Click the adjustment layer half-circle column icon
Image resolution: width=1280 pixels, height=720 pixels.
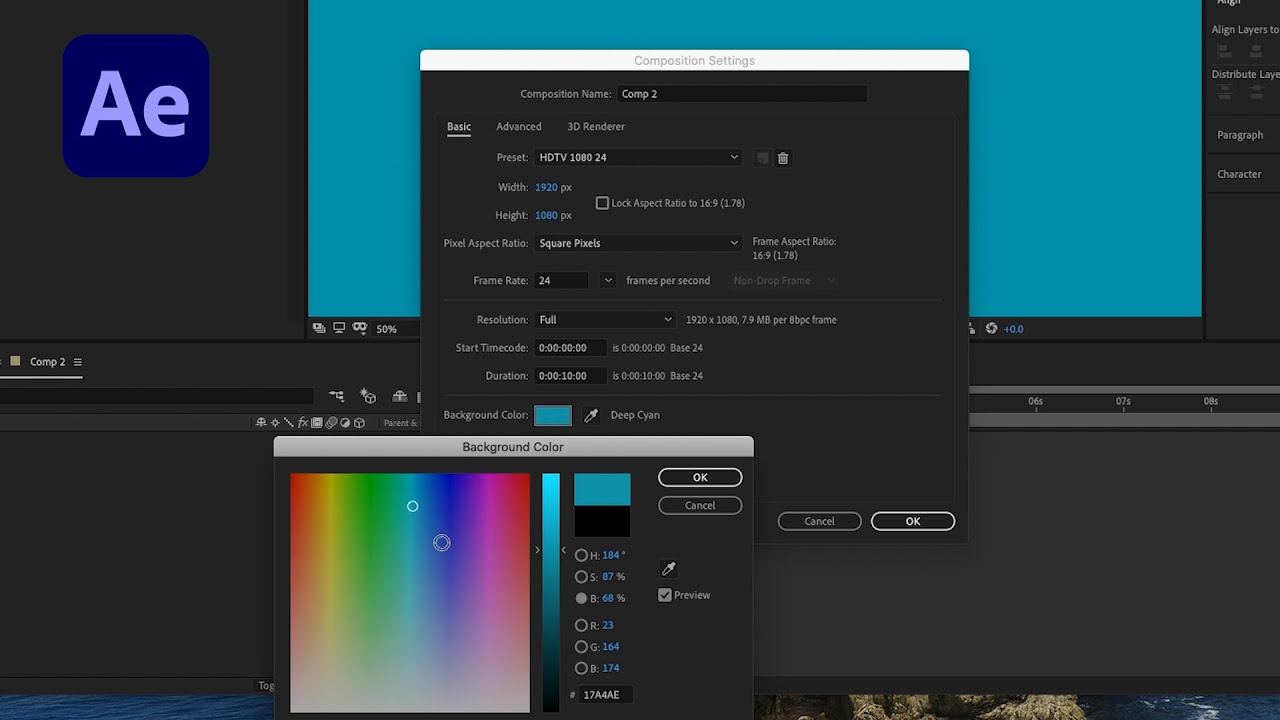click(x=345, y=423)
